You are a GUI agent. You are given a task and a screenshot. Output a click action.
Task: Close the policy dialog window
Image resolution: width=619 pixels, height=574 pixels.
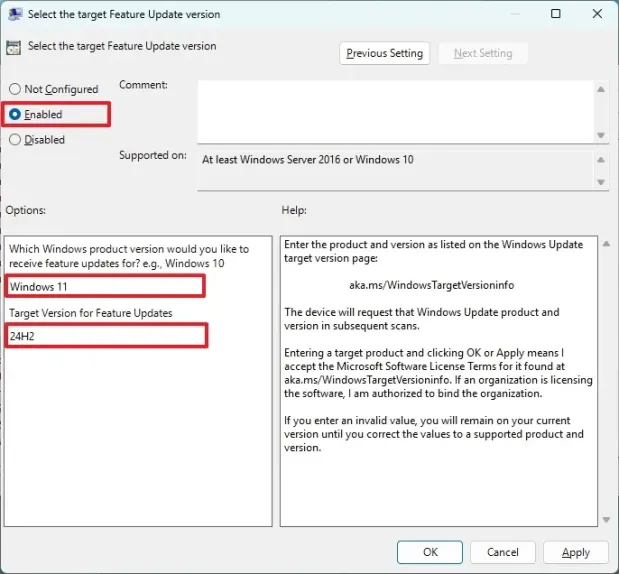tap(597, 14)
